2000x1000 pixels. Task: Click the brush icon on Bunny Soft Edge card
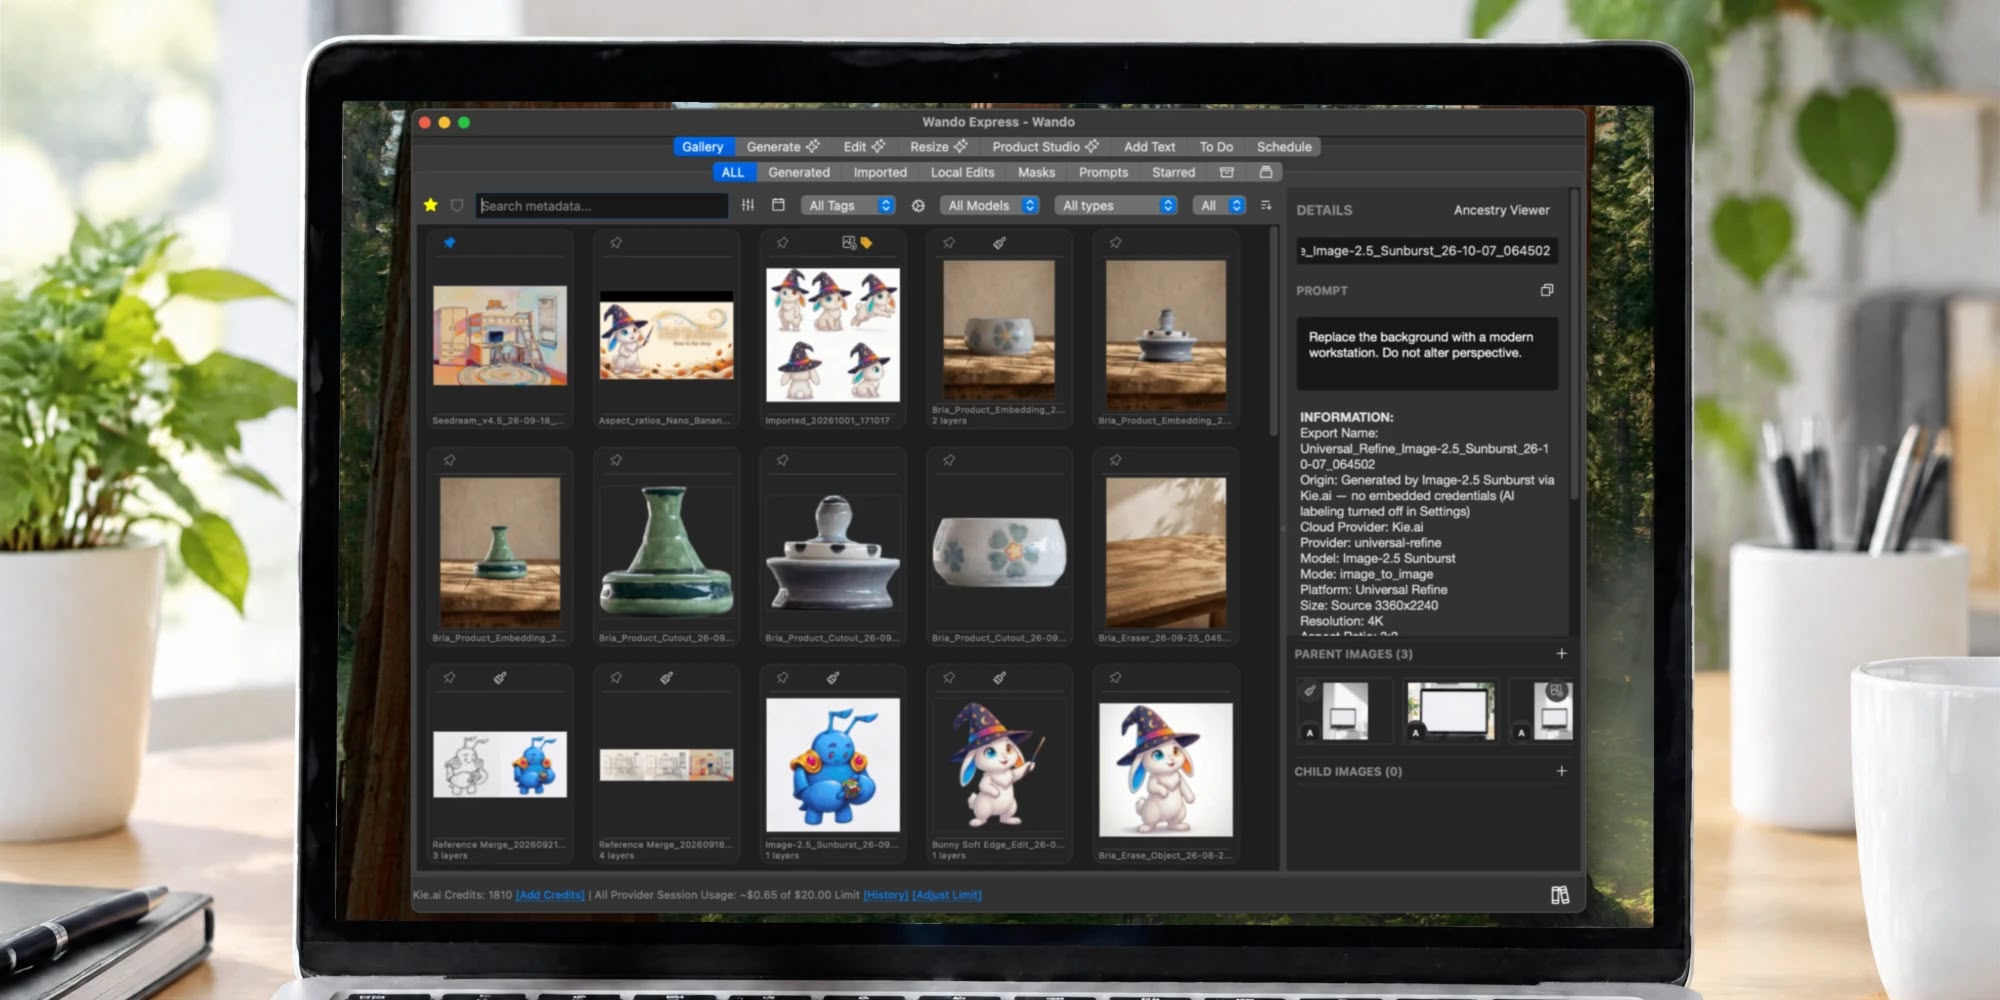pyautogui.click(x=999, y=678)
